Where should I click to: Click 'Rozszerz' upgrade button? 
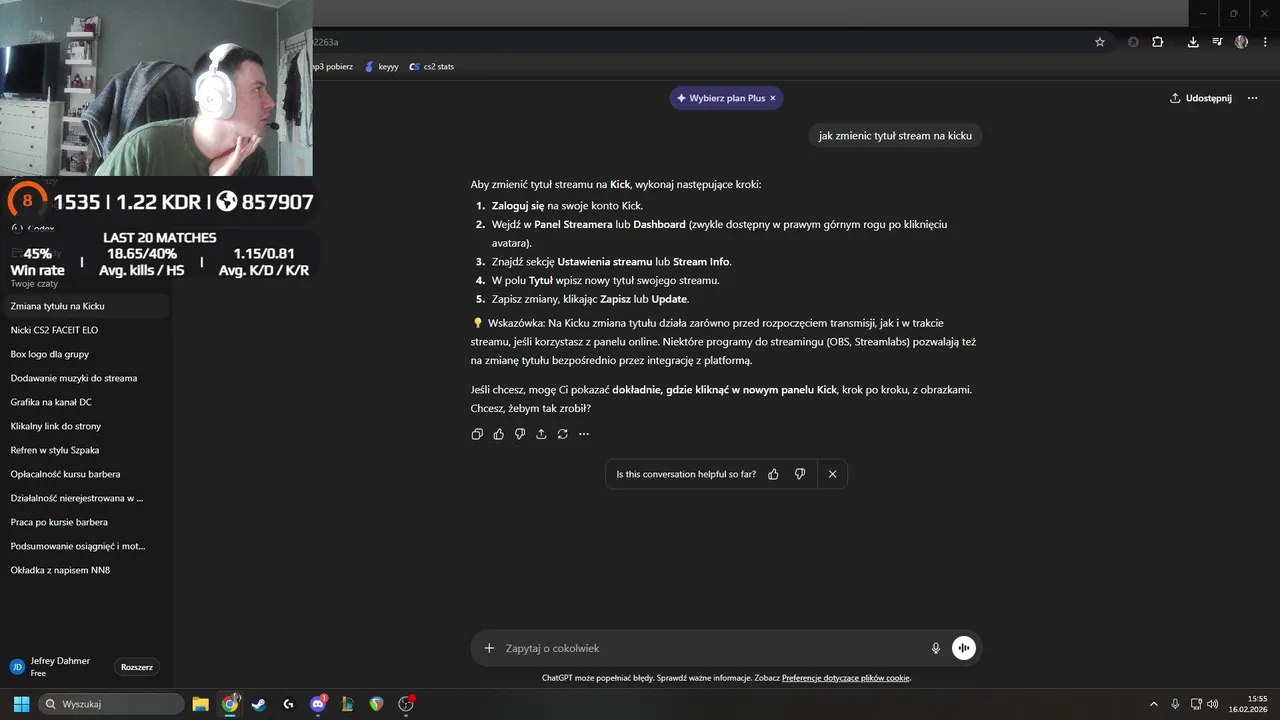[x=137, y=667]
